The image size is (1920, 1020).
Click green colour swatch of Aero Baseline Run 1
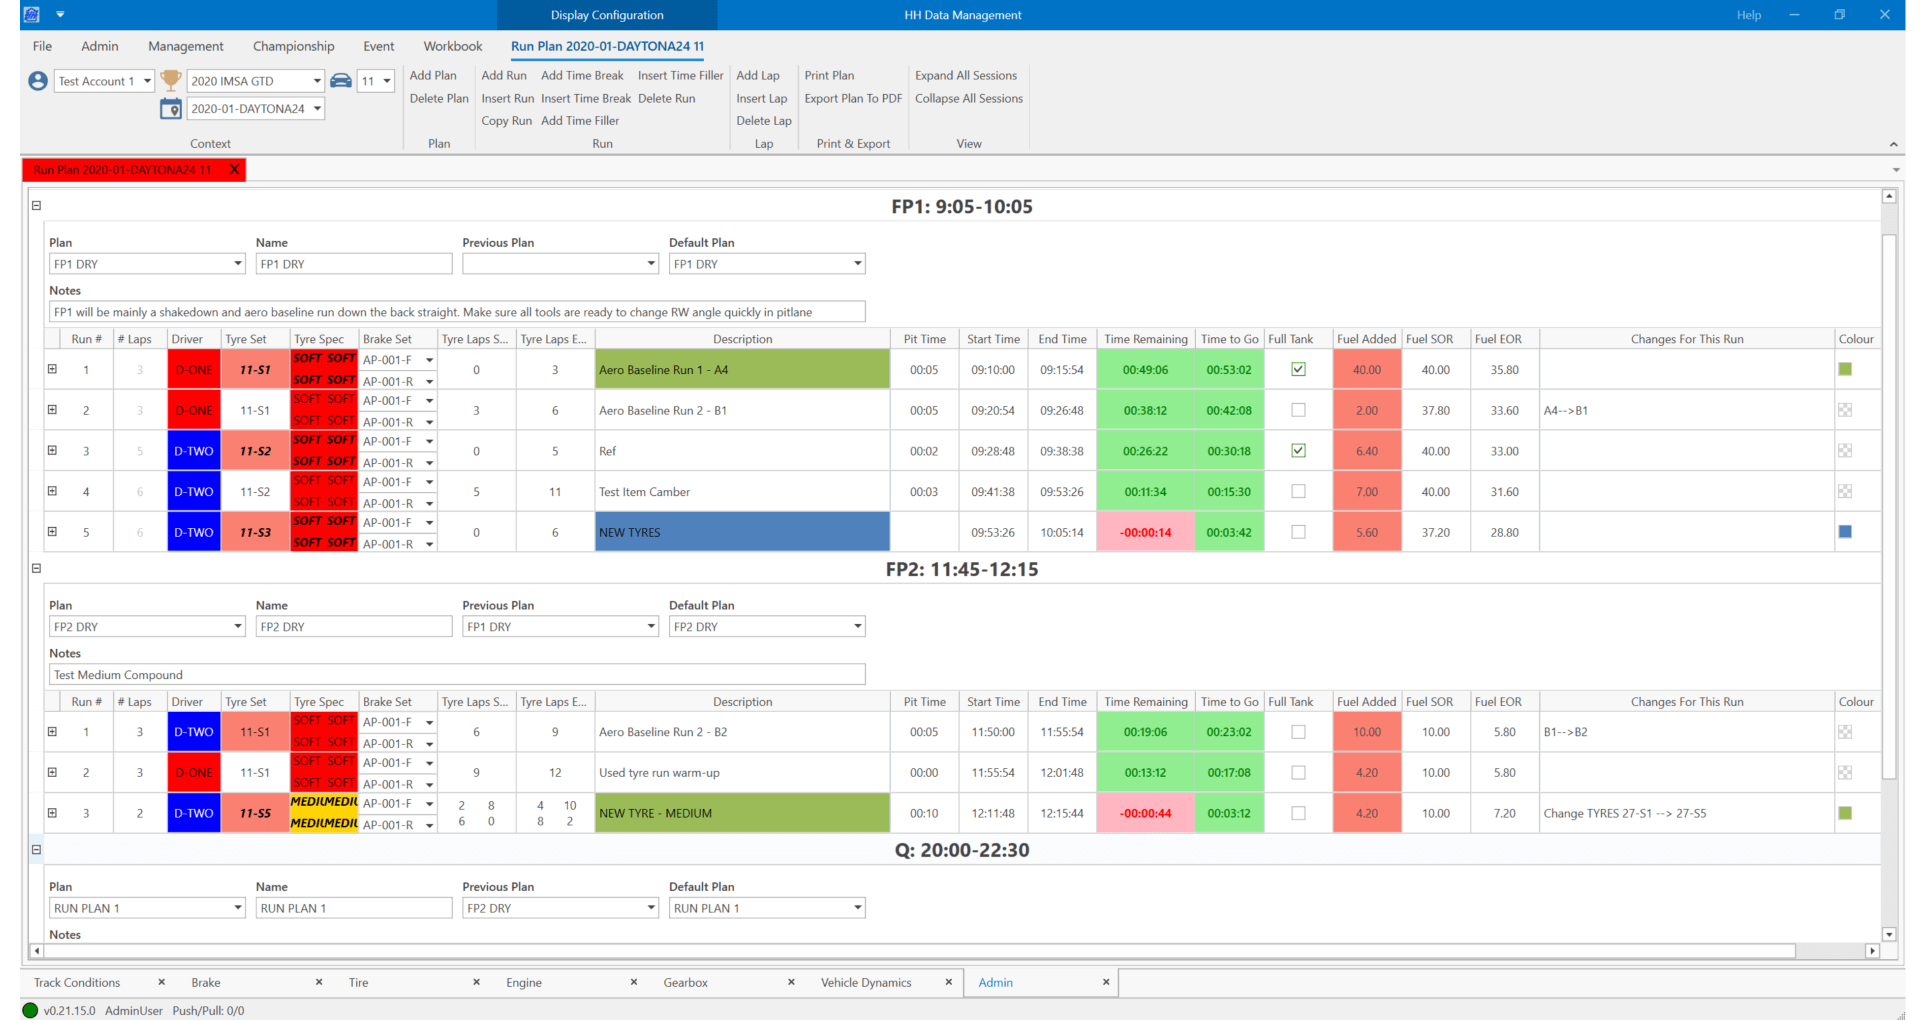[1845, 369]
